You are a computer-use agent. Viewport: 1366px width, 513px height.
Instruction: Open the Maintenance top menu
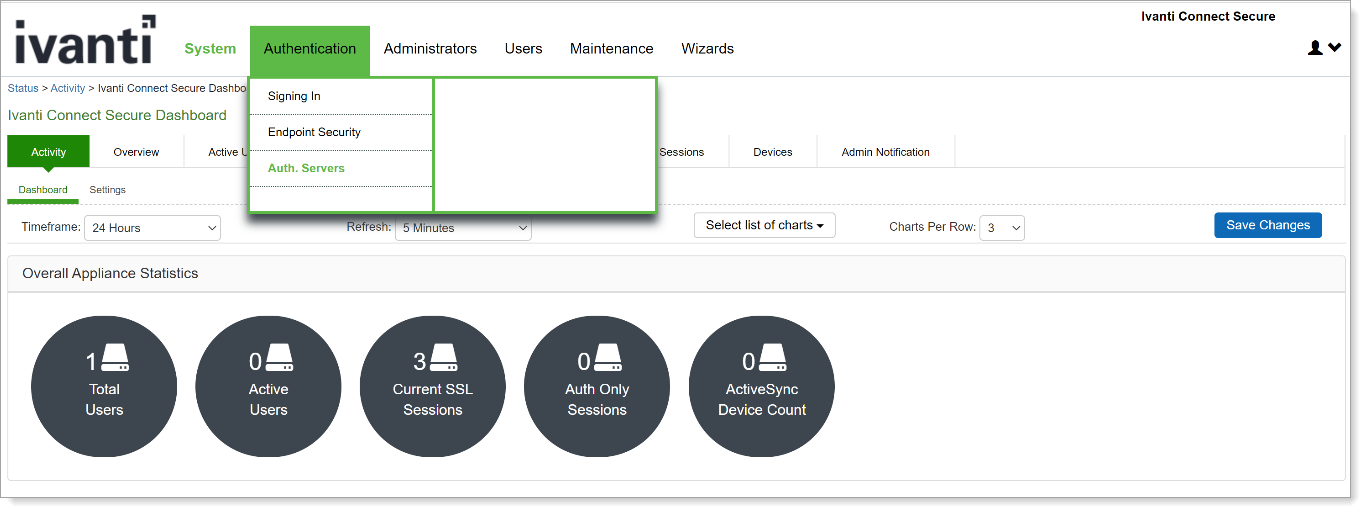tap(611, 48)
